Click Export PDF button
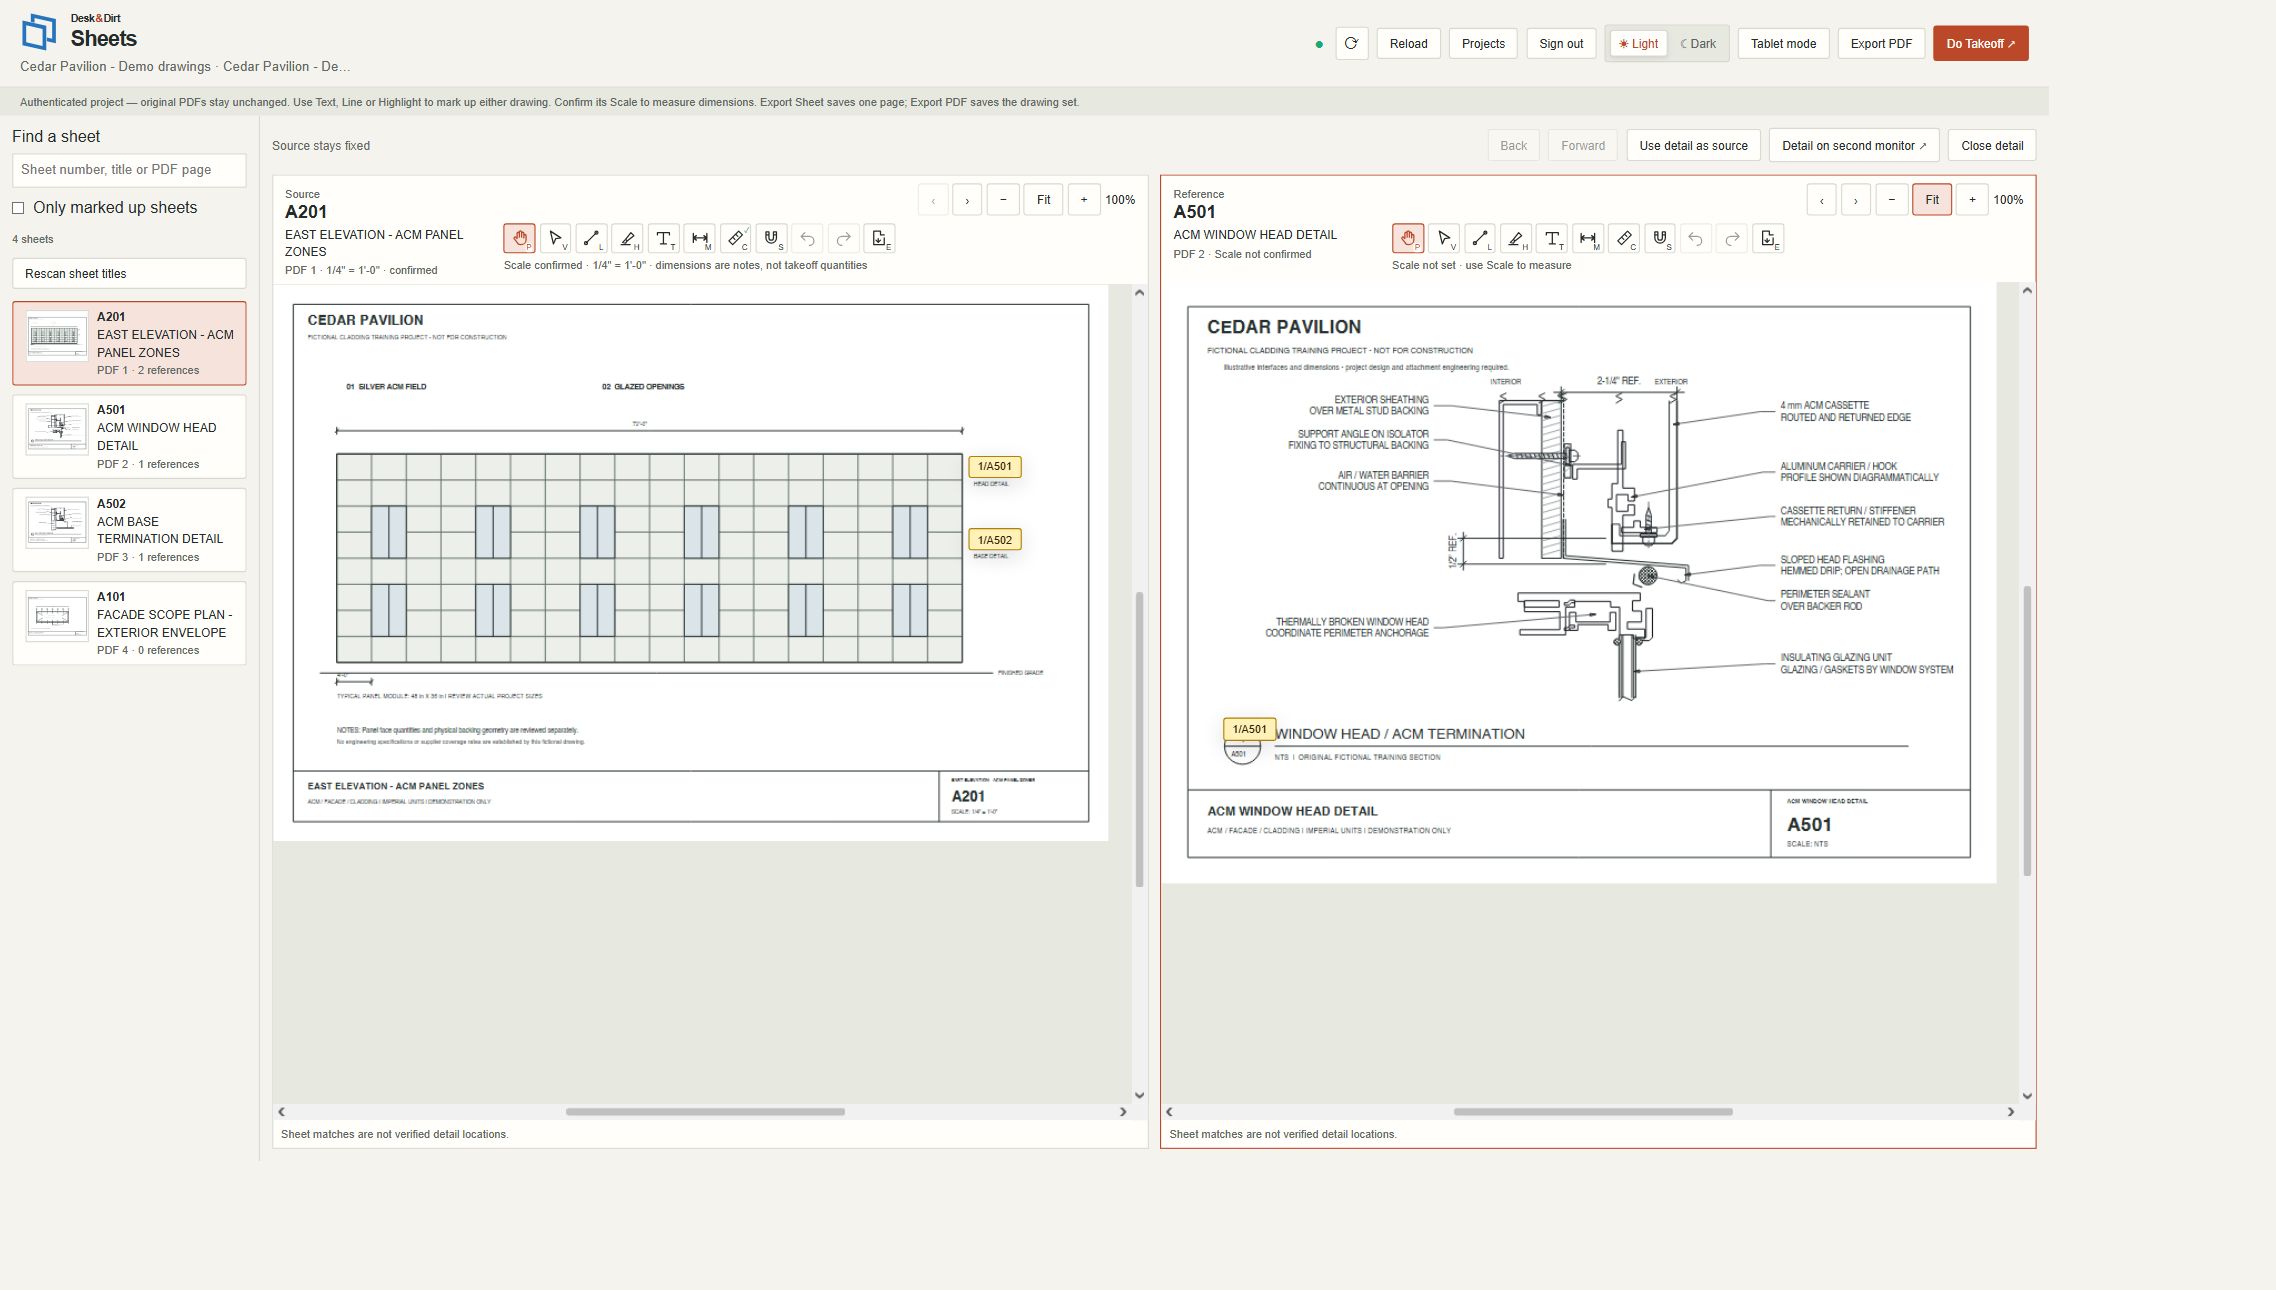2276x1290 pixels. 1881,43
